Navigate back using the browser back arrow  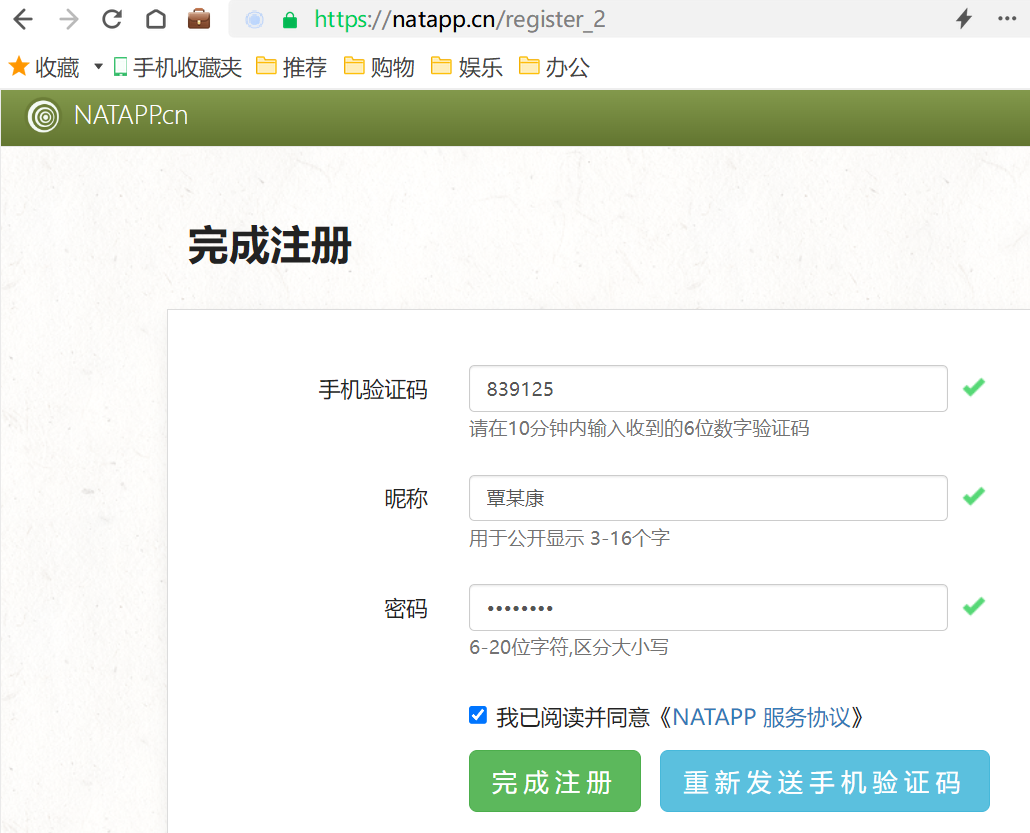pos(22,19)
